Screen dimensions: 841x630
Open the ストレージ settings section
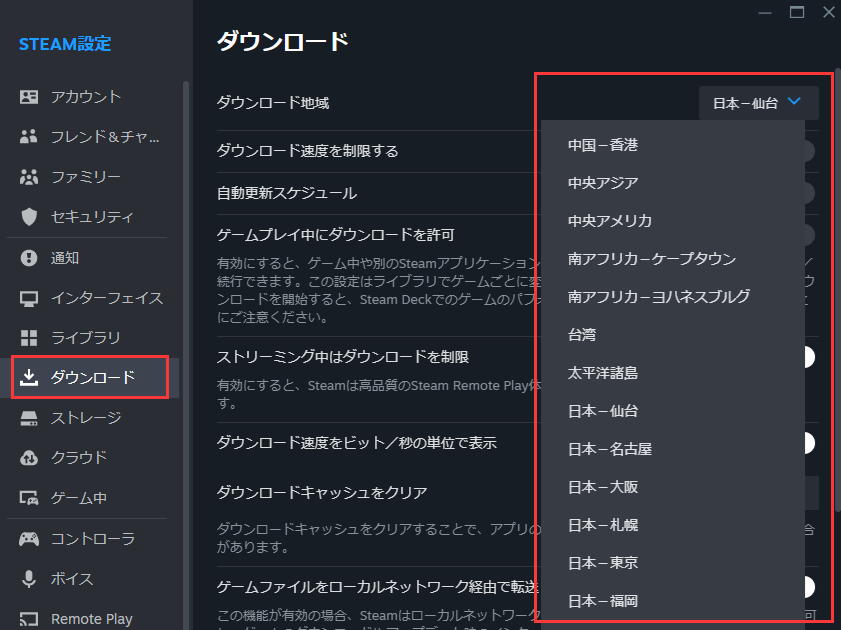[x=86, y=418]
